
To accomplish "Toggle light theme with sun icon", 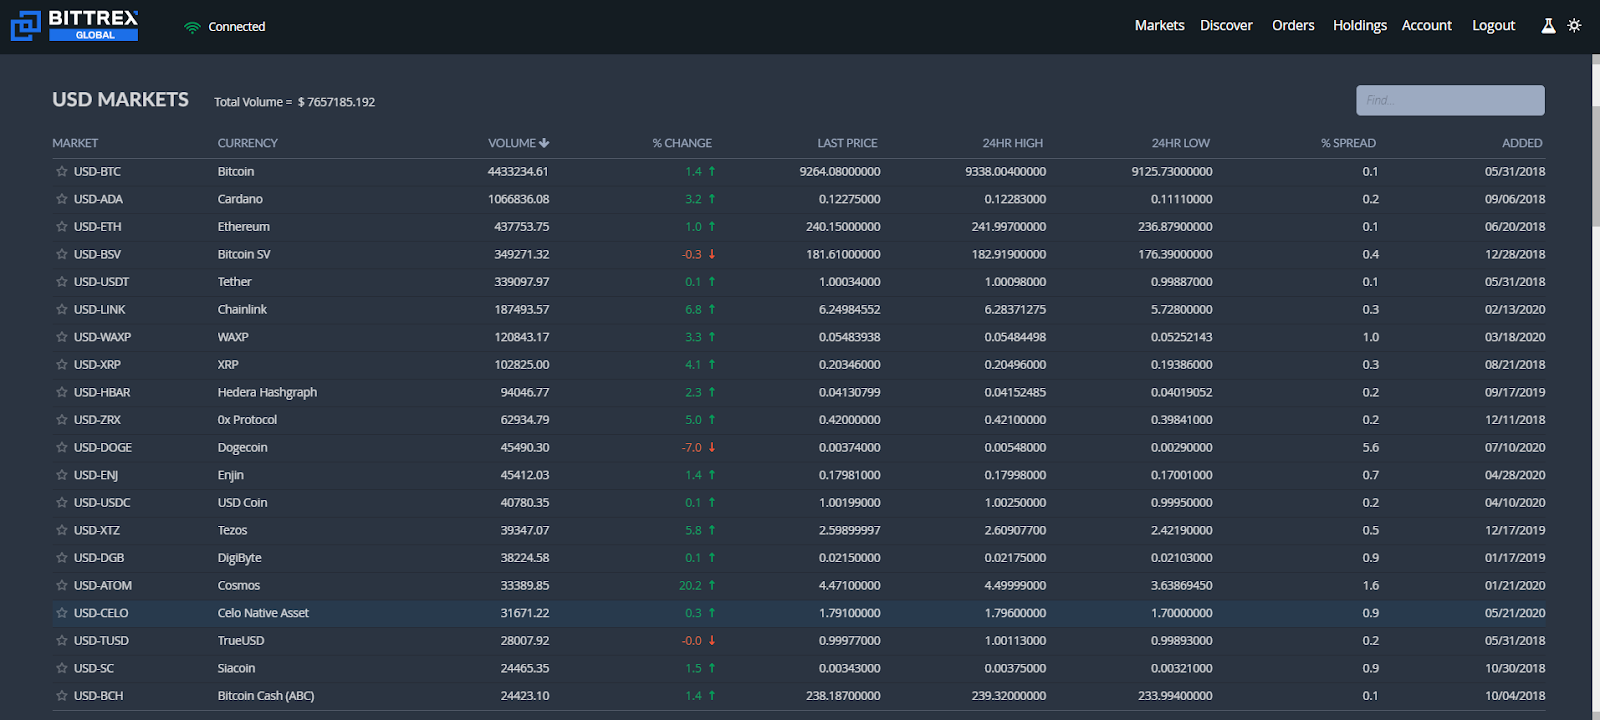I will point(1574,26).
